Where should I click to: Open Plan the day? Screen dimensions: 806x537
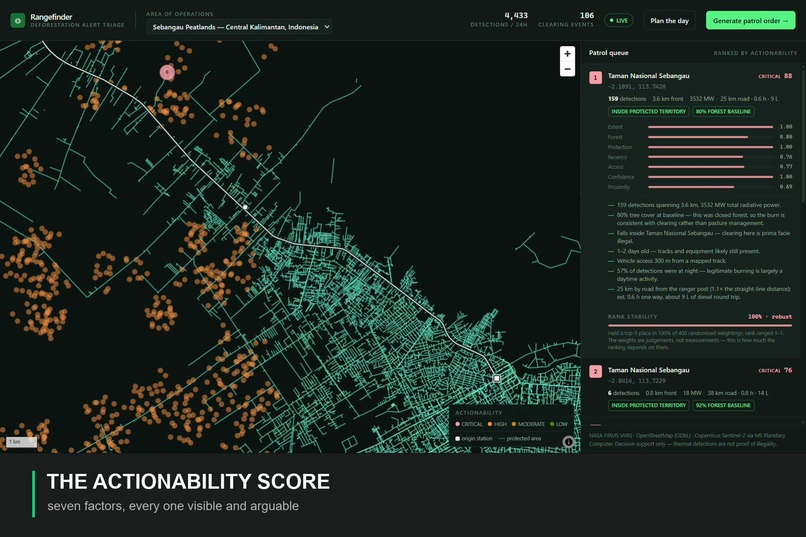pos(669,21)
